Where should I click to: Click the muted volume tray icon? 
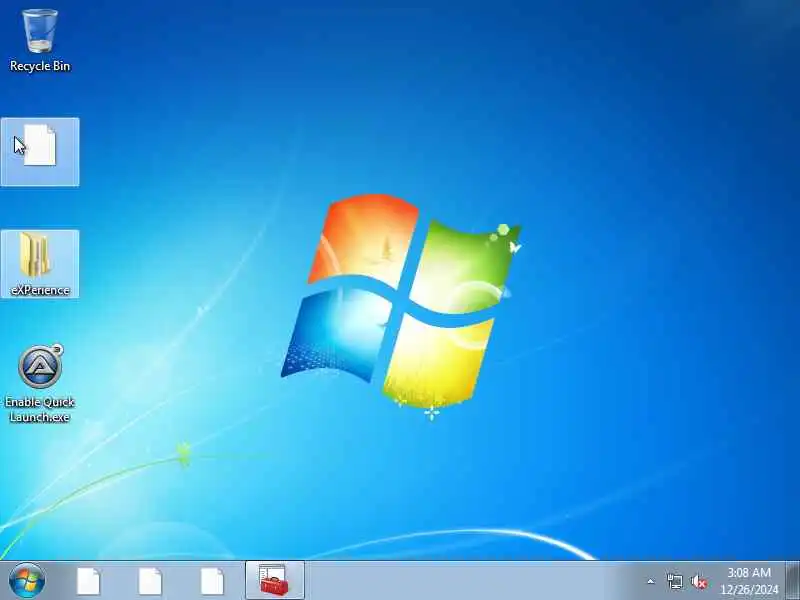coord(699,581)
